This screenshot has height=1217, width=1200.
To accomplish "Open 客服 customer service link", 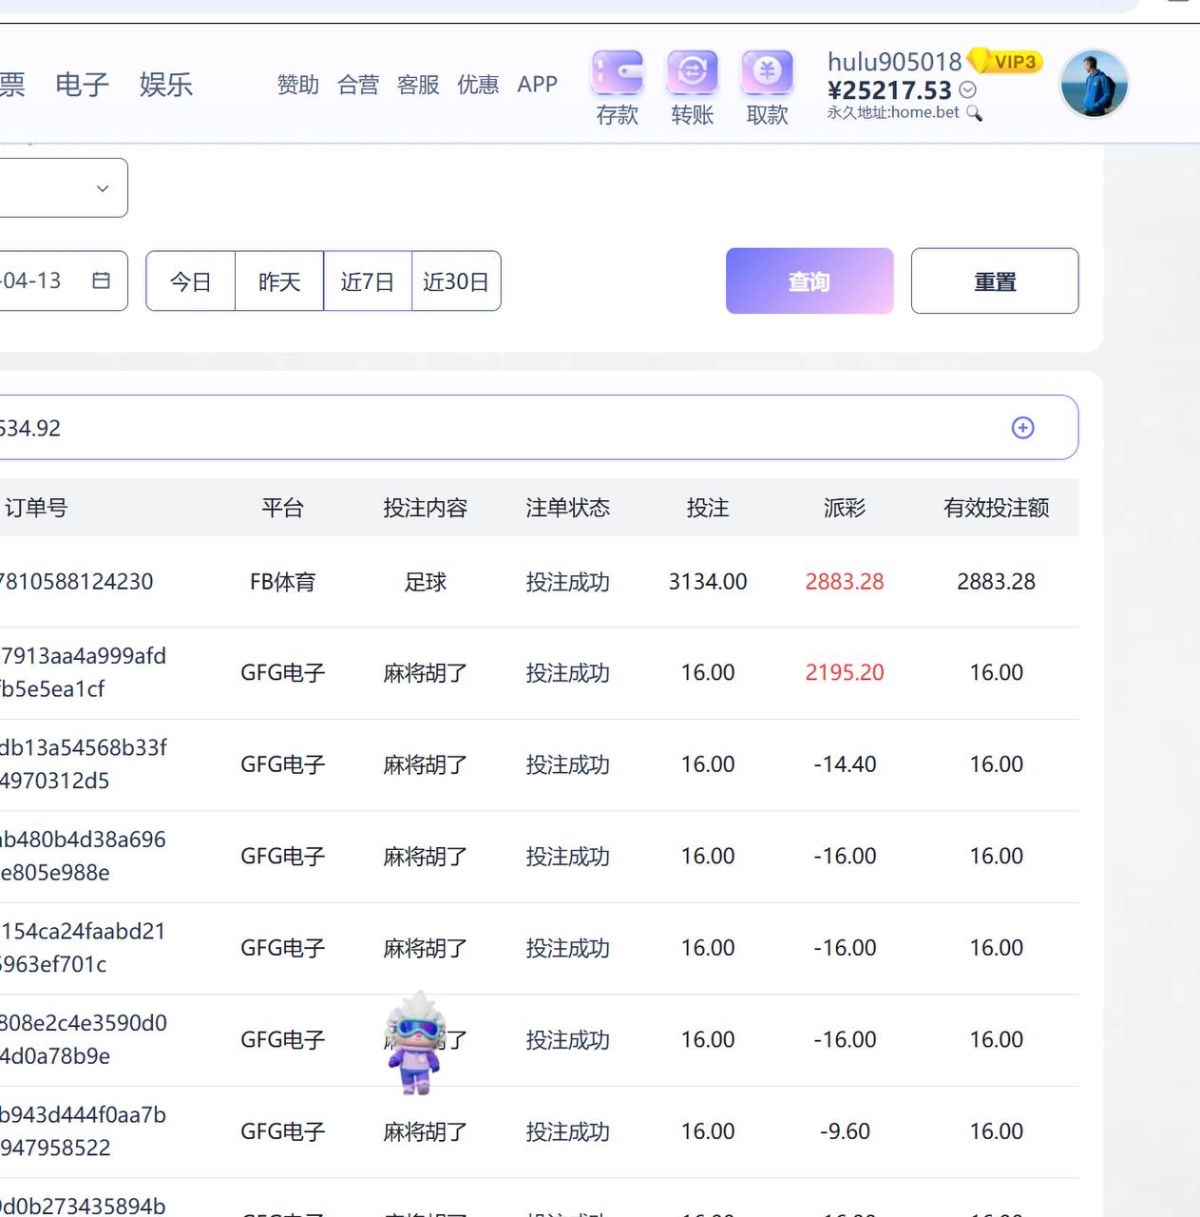I will [418, 85].
